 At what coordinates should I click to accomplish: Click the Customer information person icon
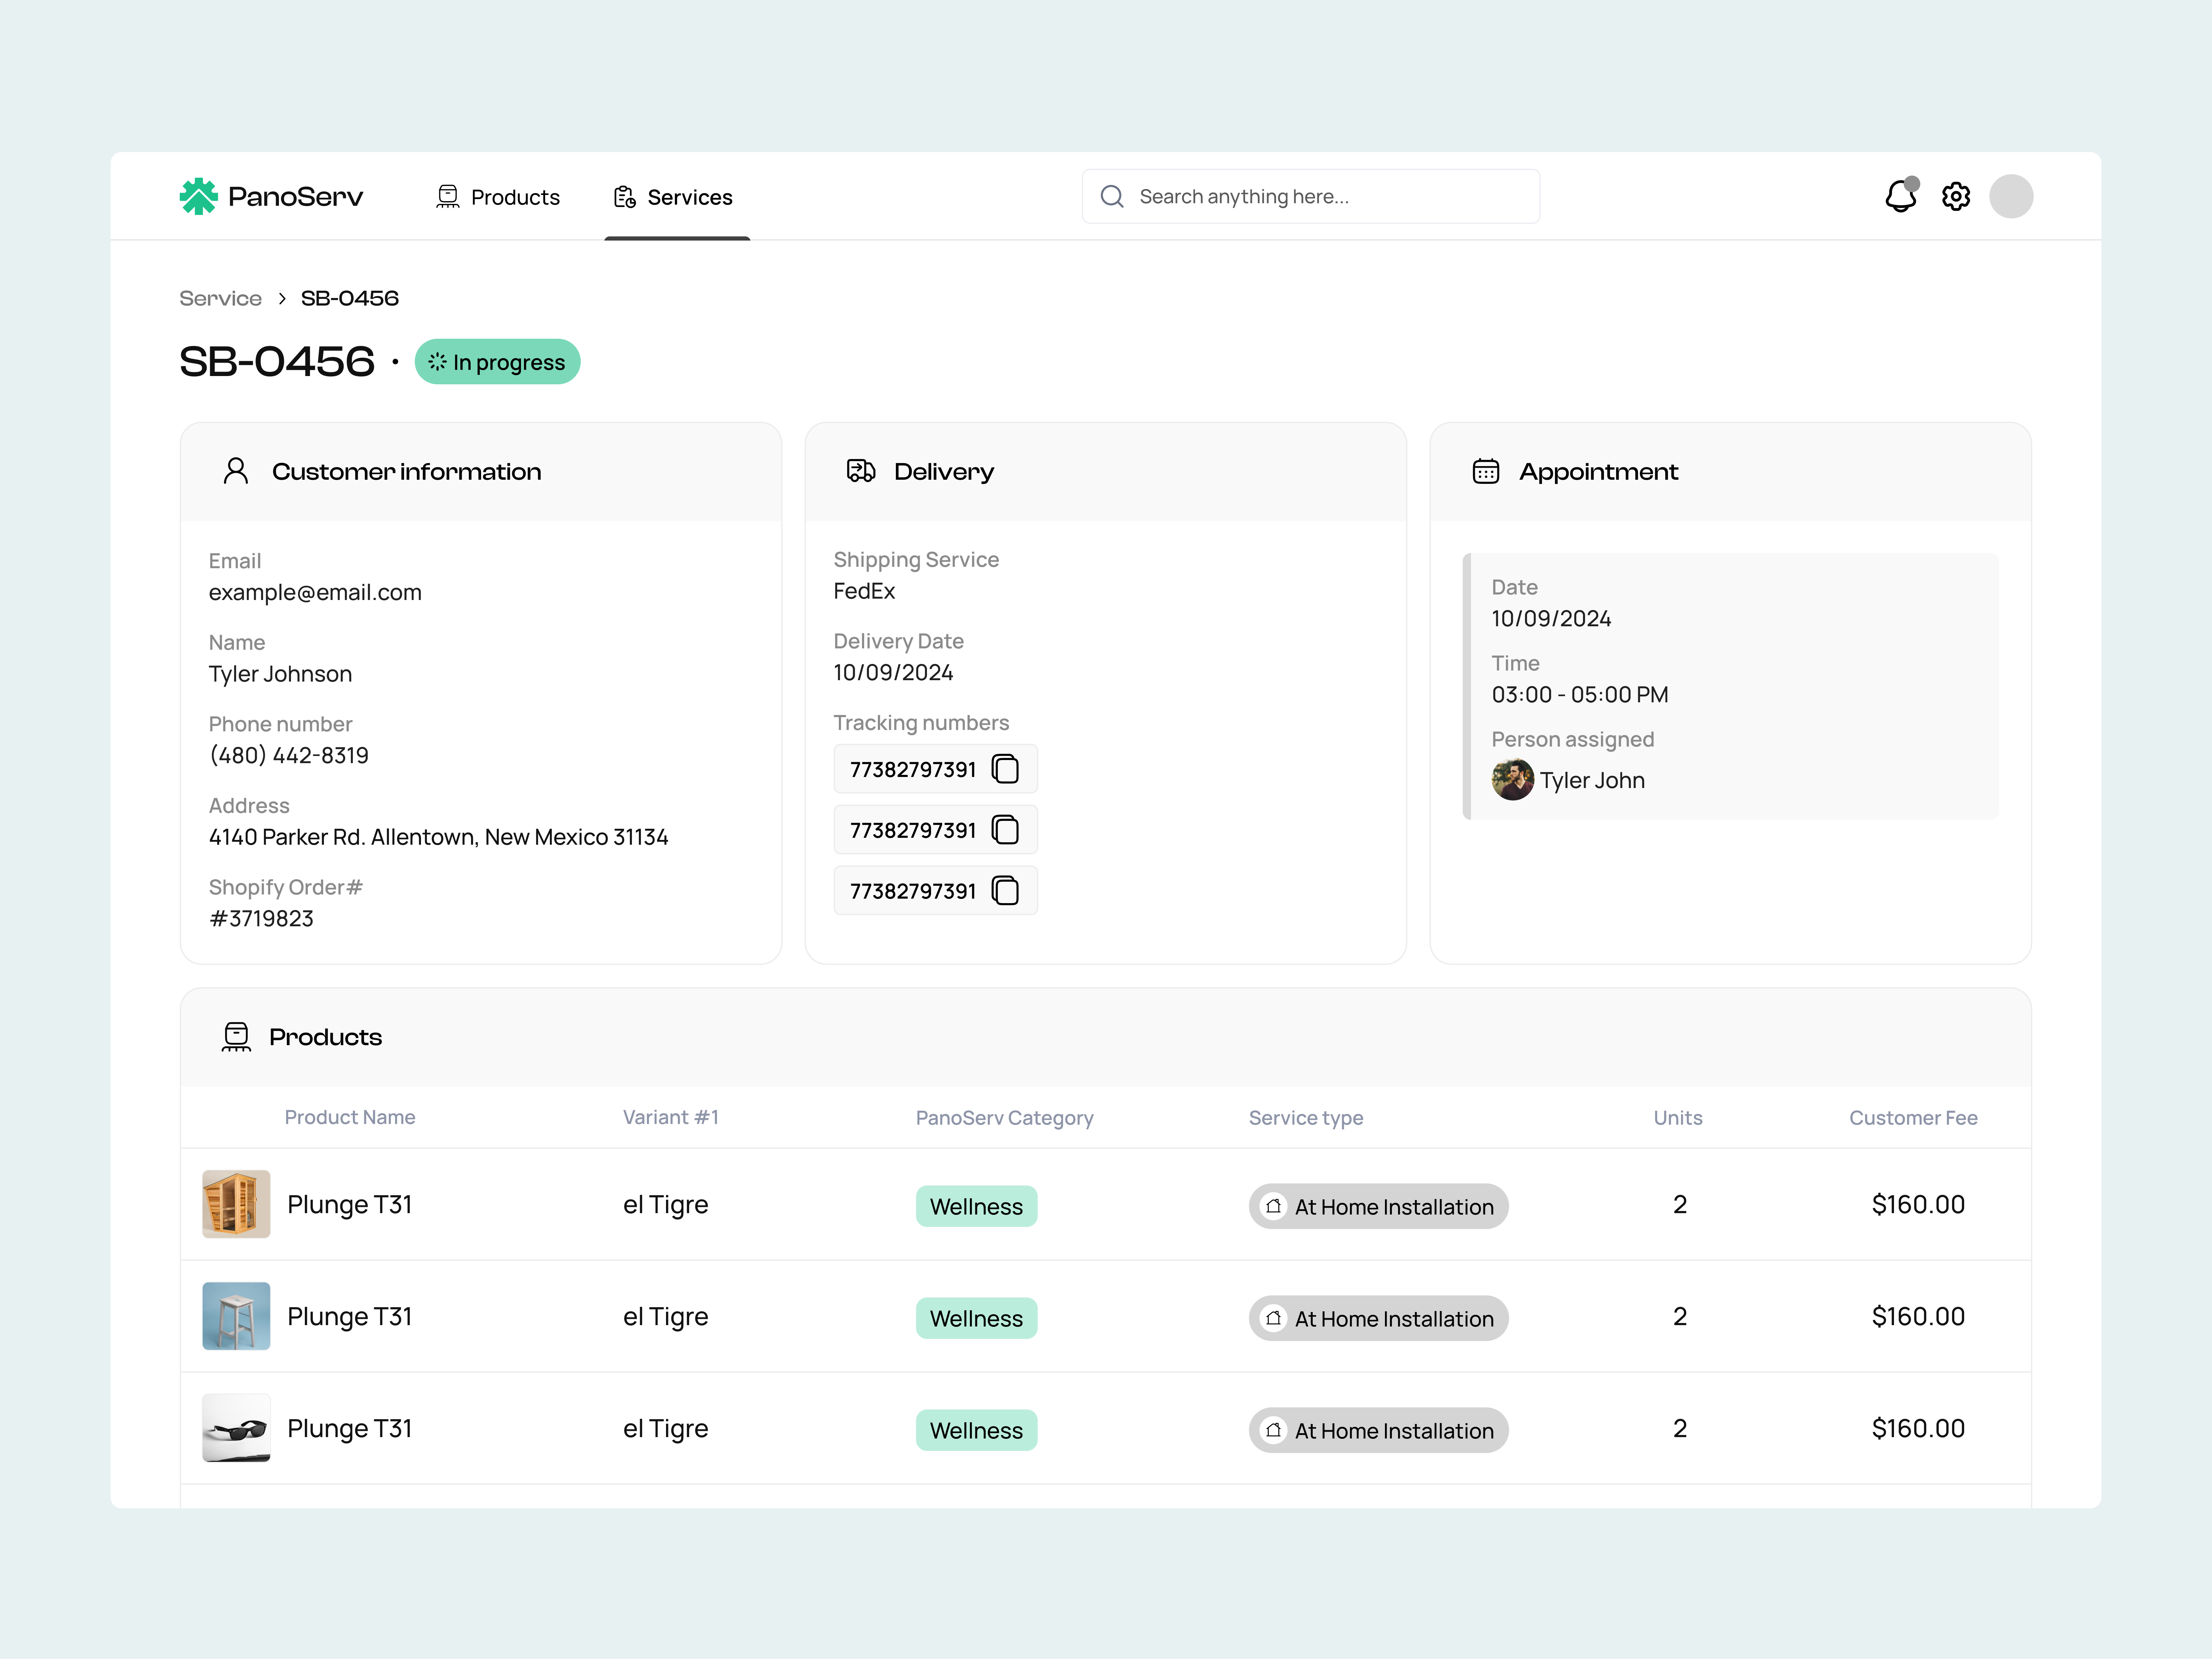click(x=236, y=471)
